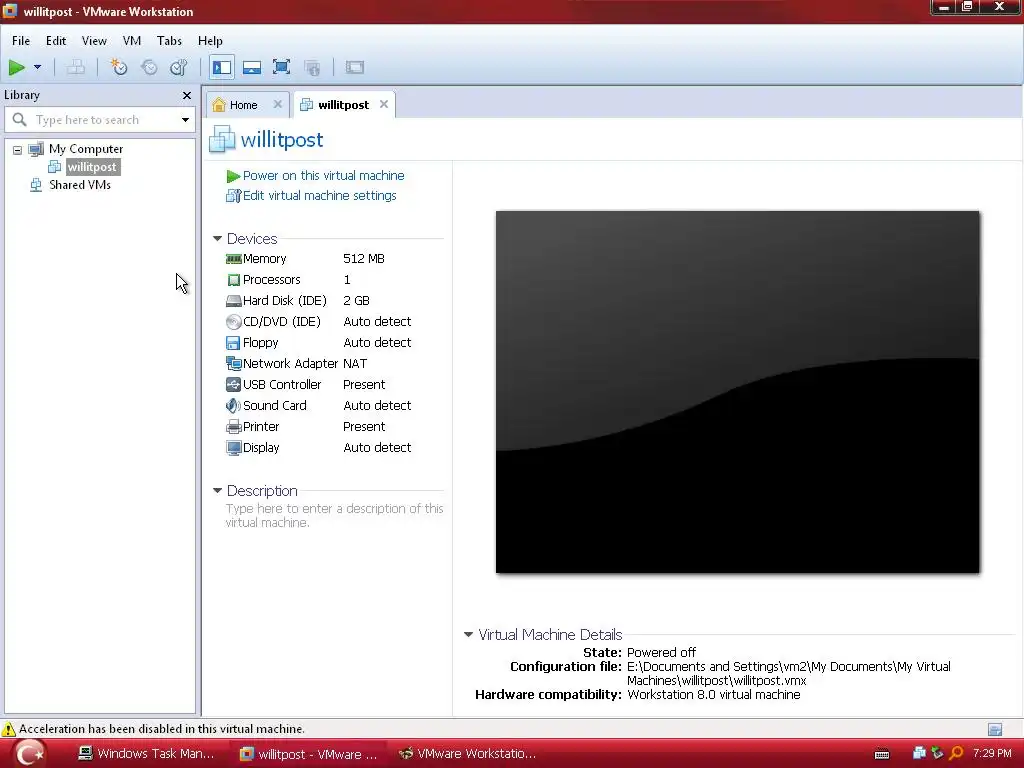1024x768 pixels.
Task: Click the console view toolbar icon
Action: pyautogui.click(x=355, y=67)
